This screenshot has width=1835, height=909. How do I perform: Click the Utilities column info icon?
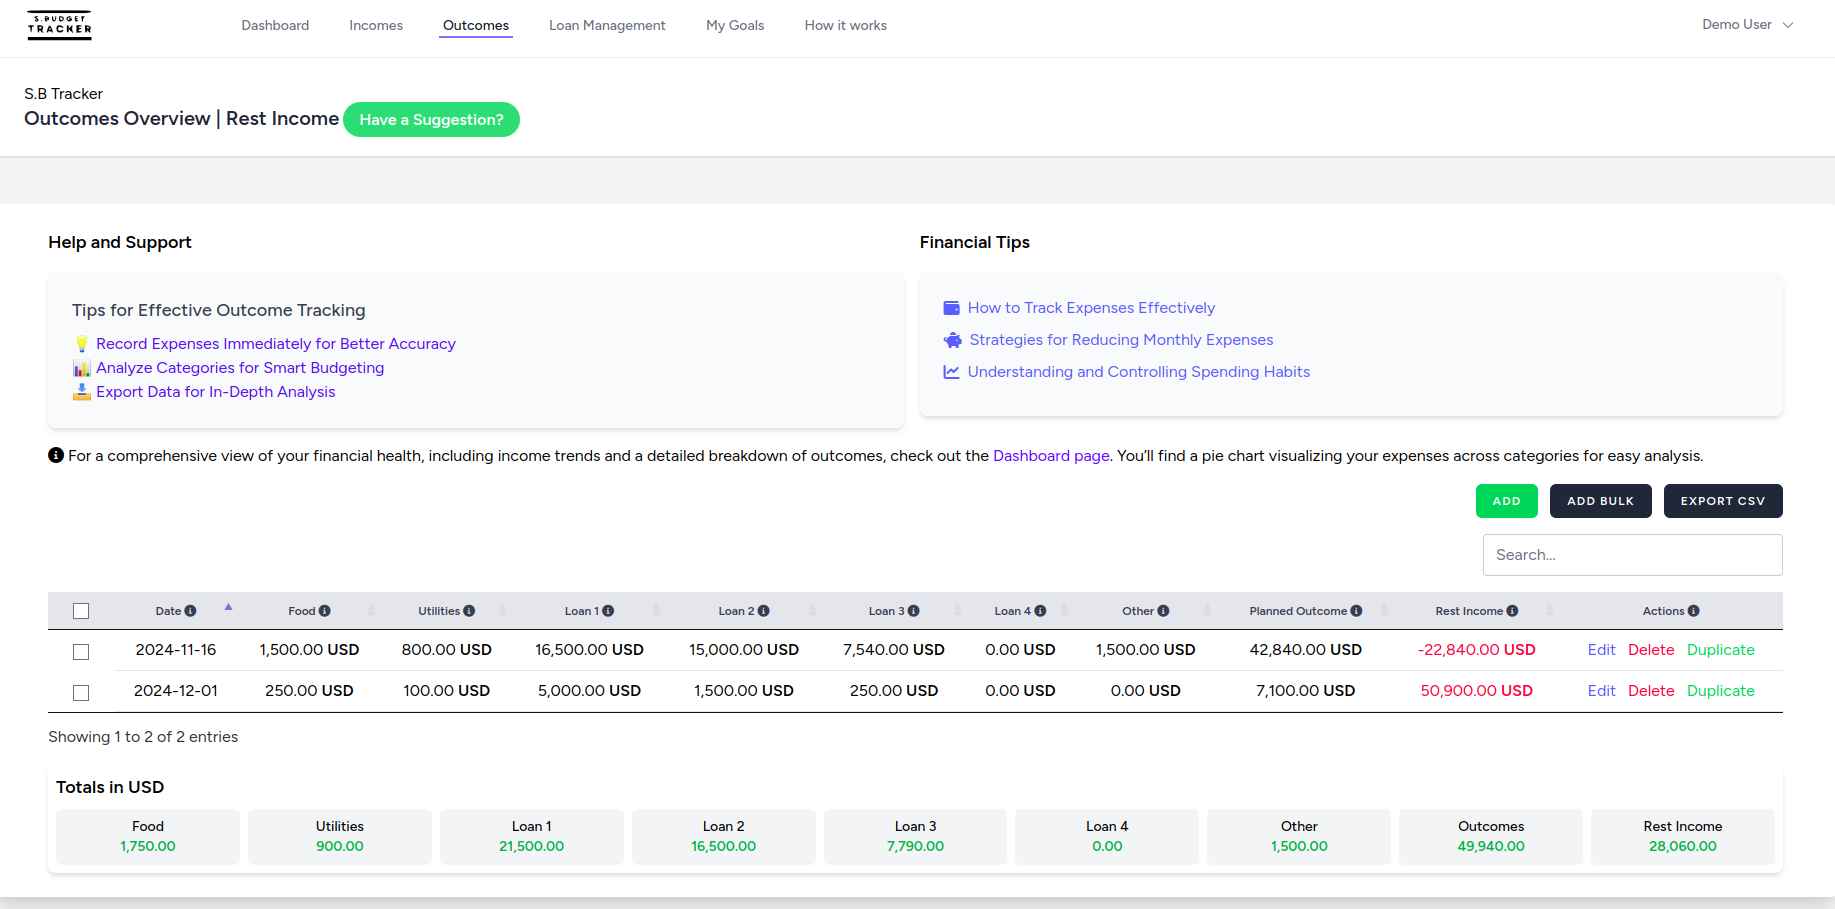[x=469, y=611]
